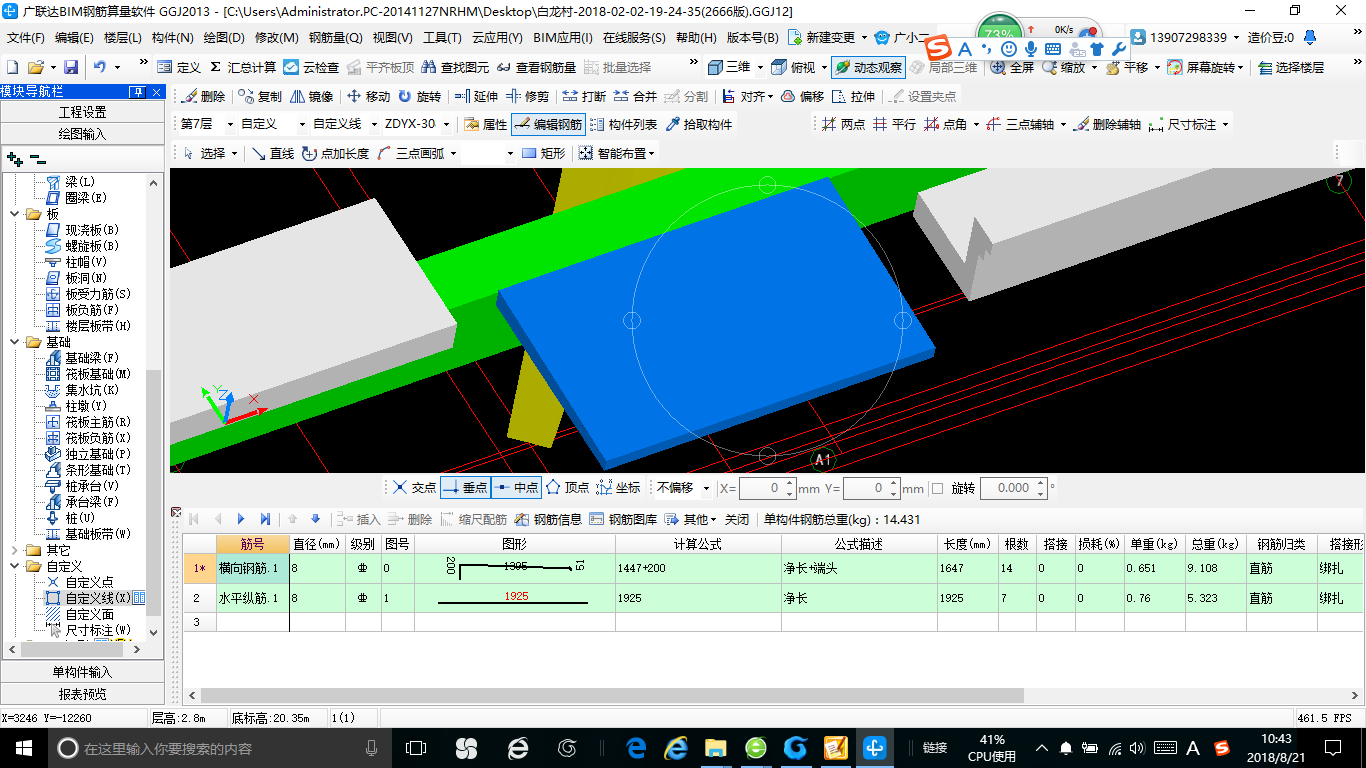The height and width of the screenshot is (768, 1366).
Task: Open the 钢筋量(Q) menu
Action: [335, 37]
